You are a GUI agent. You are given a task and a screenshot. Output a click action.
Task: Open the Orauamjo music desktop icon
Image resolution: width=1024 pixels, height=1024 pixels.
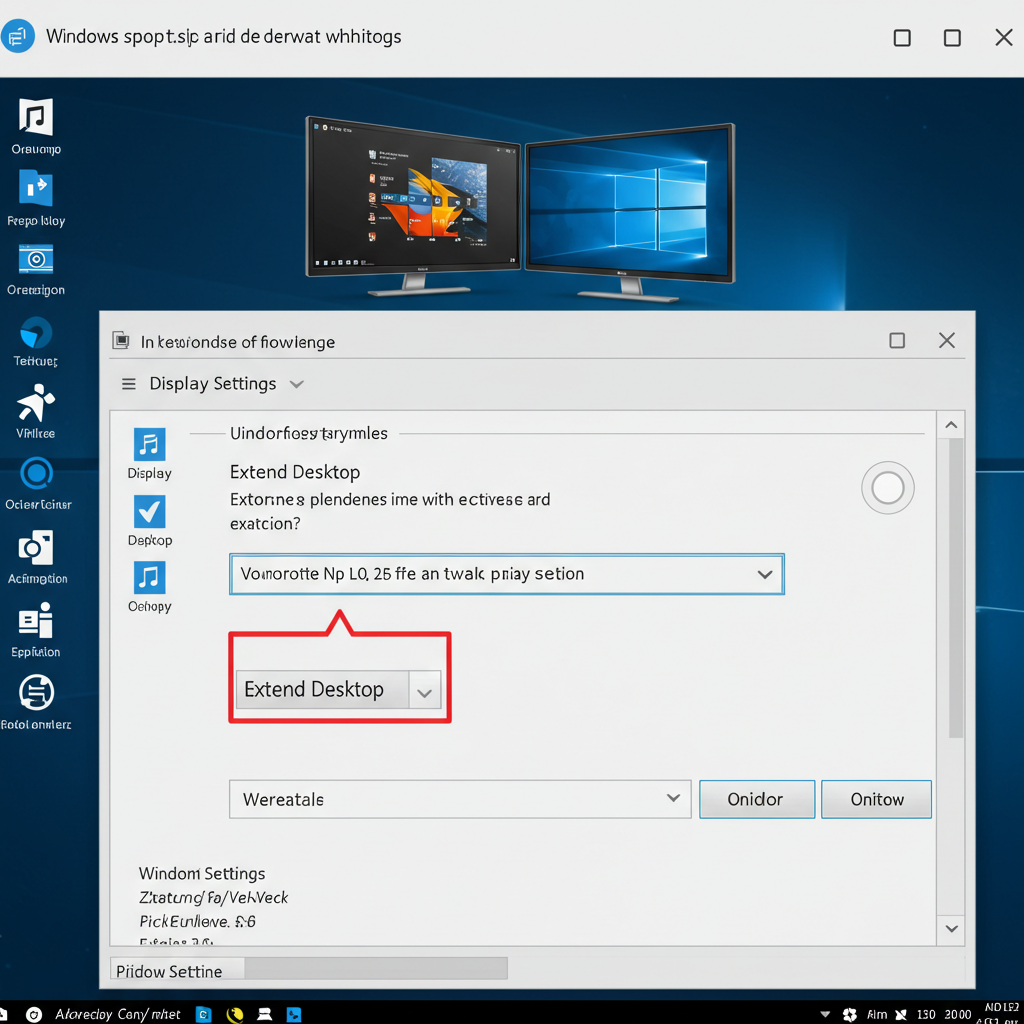36,118
